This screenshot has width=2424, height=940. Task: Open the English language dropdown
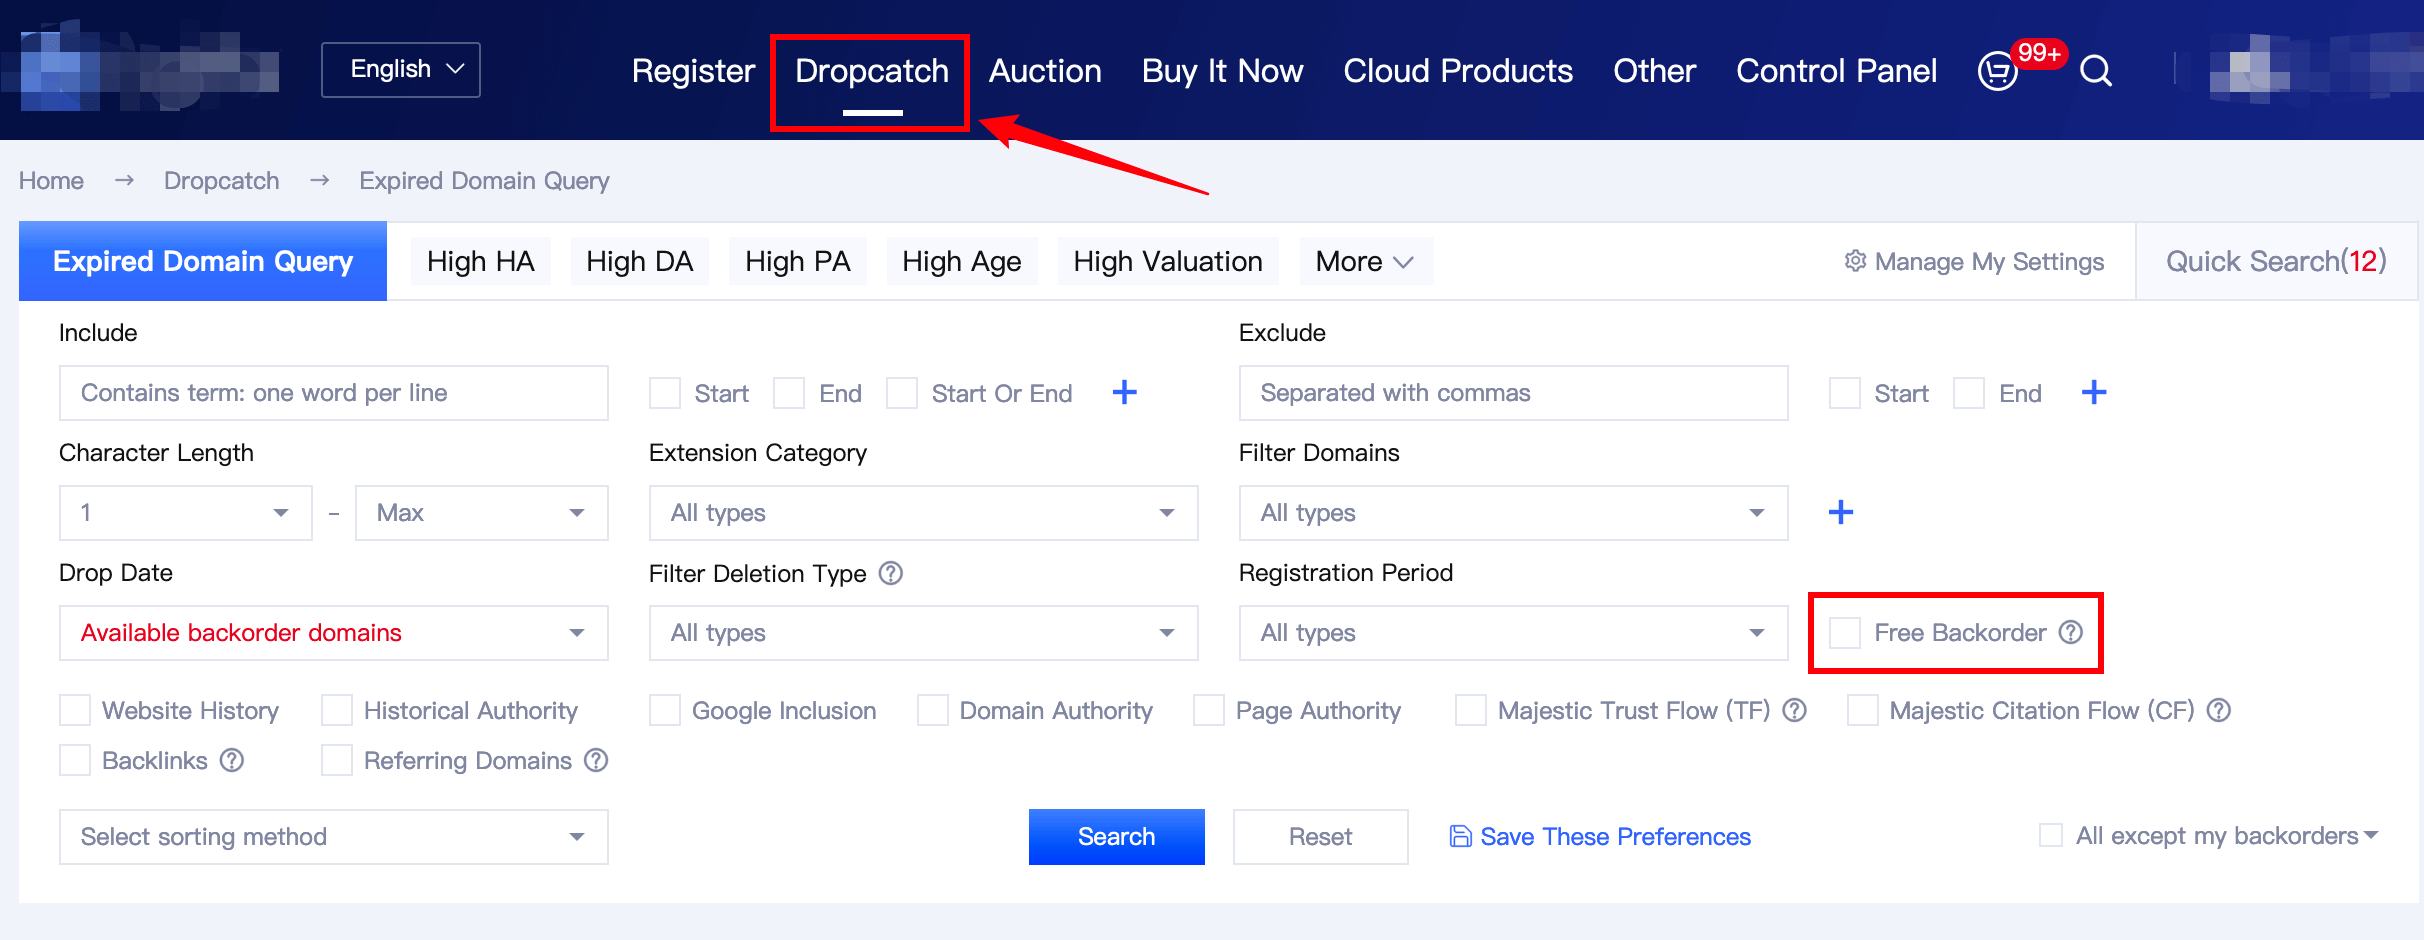401,70
